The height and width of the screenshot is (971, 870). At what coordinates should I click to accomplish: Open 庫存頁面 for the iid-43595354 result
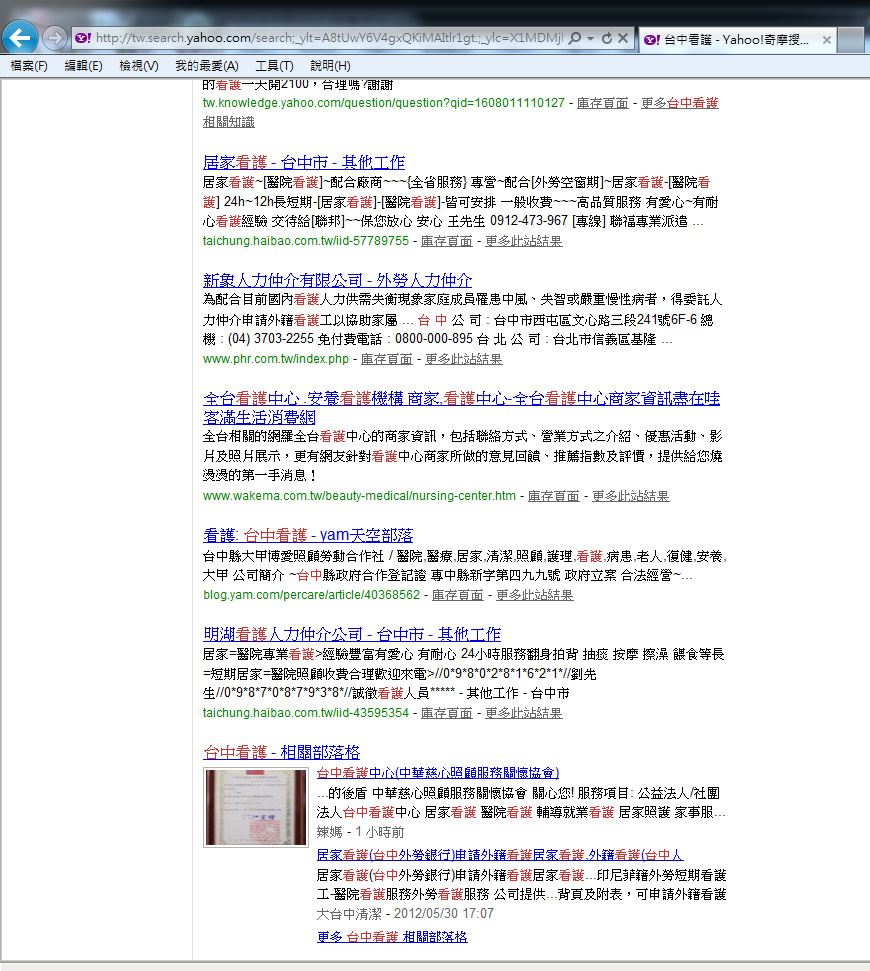[x=446, y=713]
